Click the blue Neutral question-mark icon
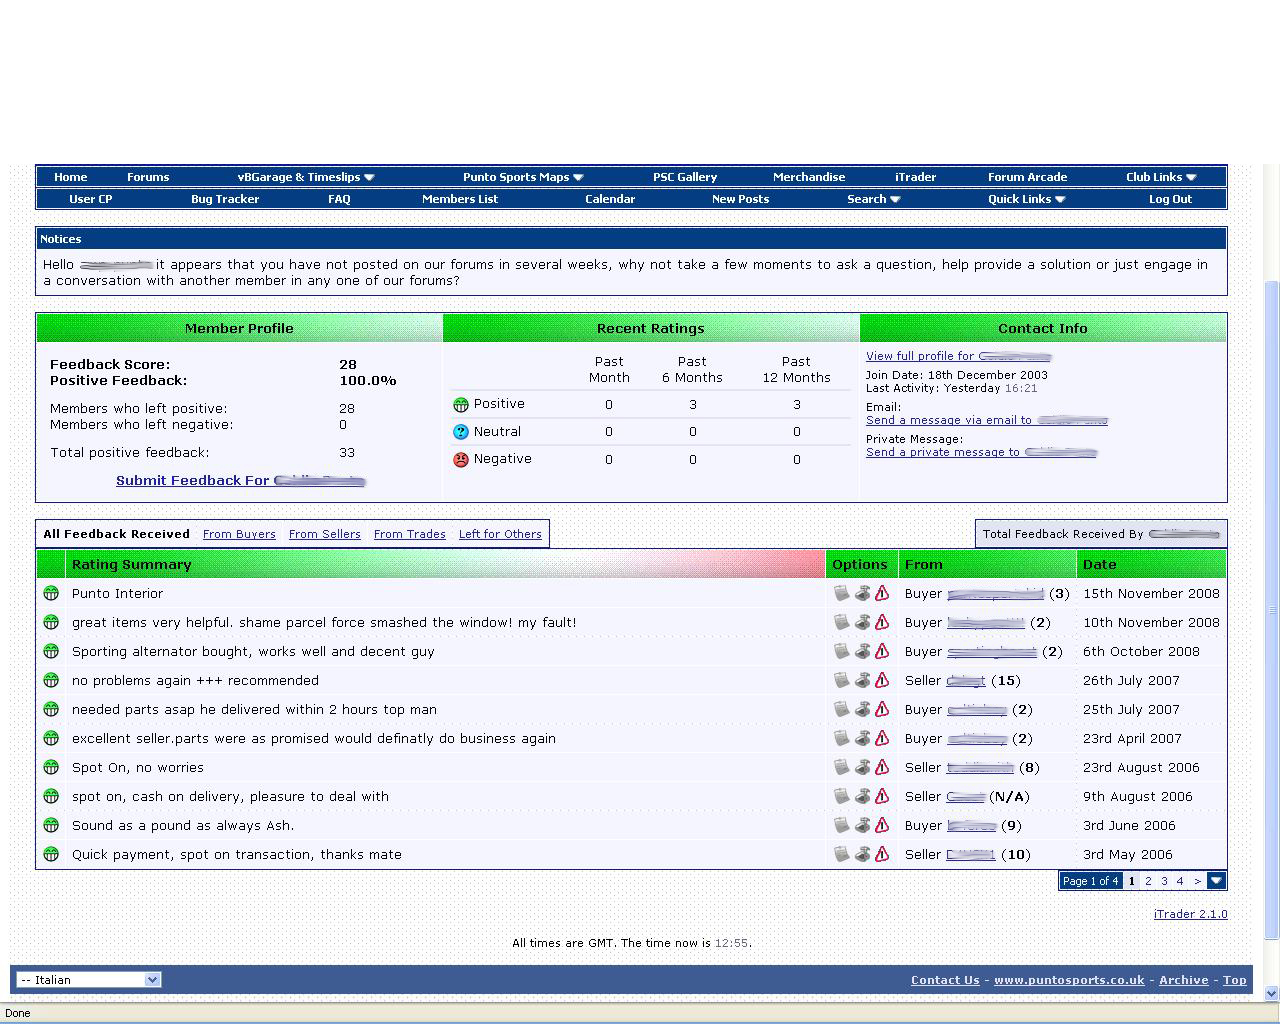Screen dimensions: 1280x1024 click(x=461, y=432)
